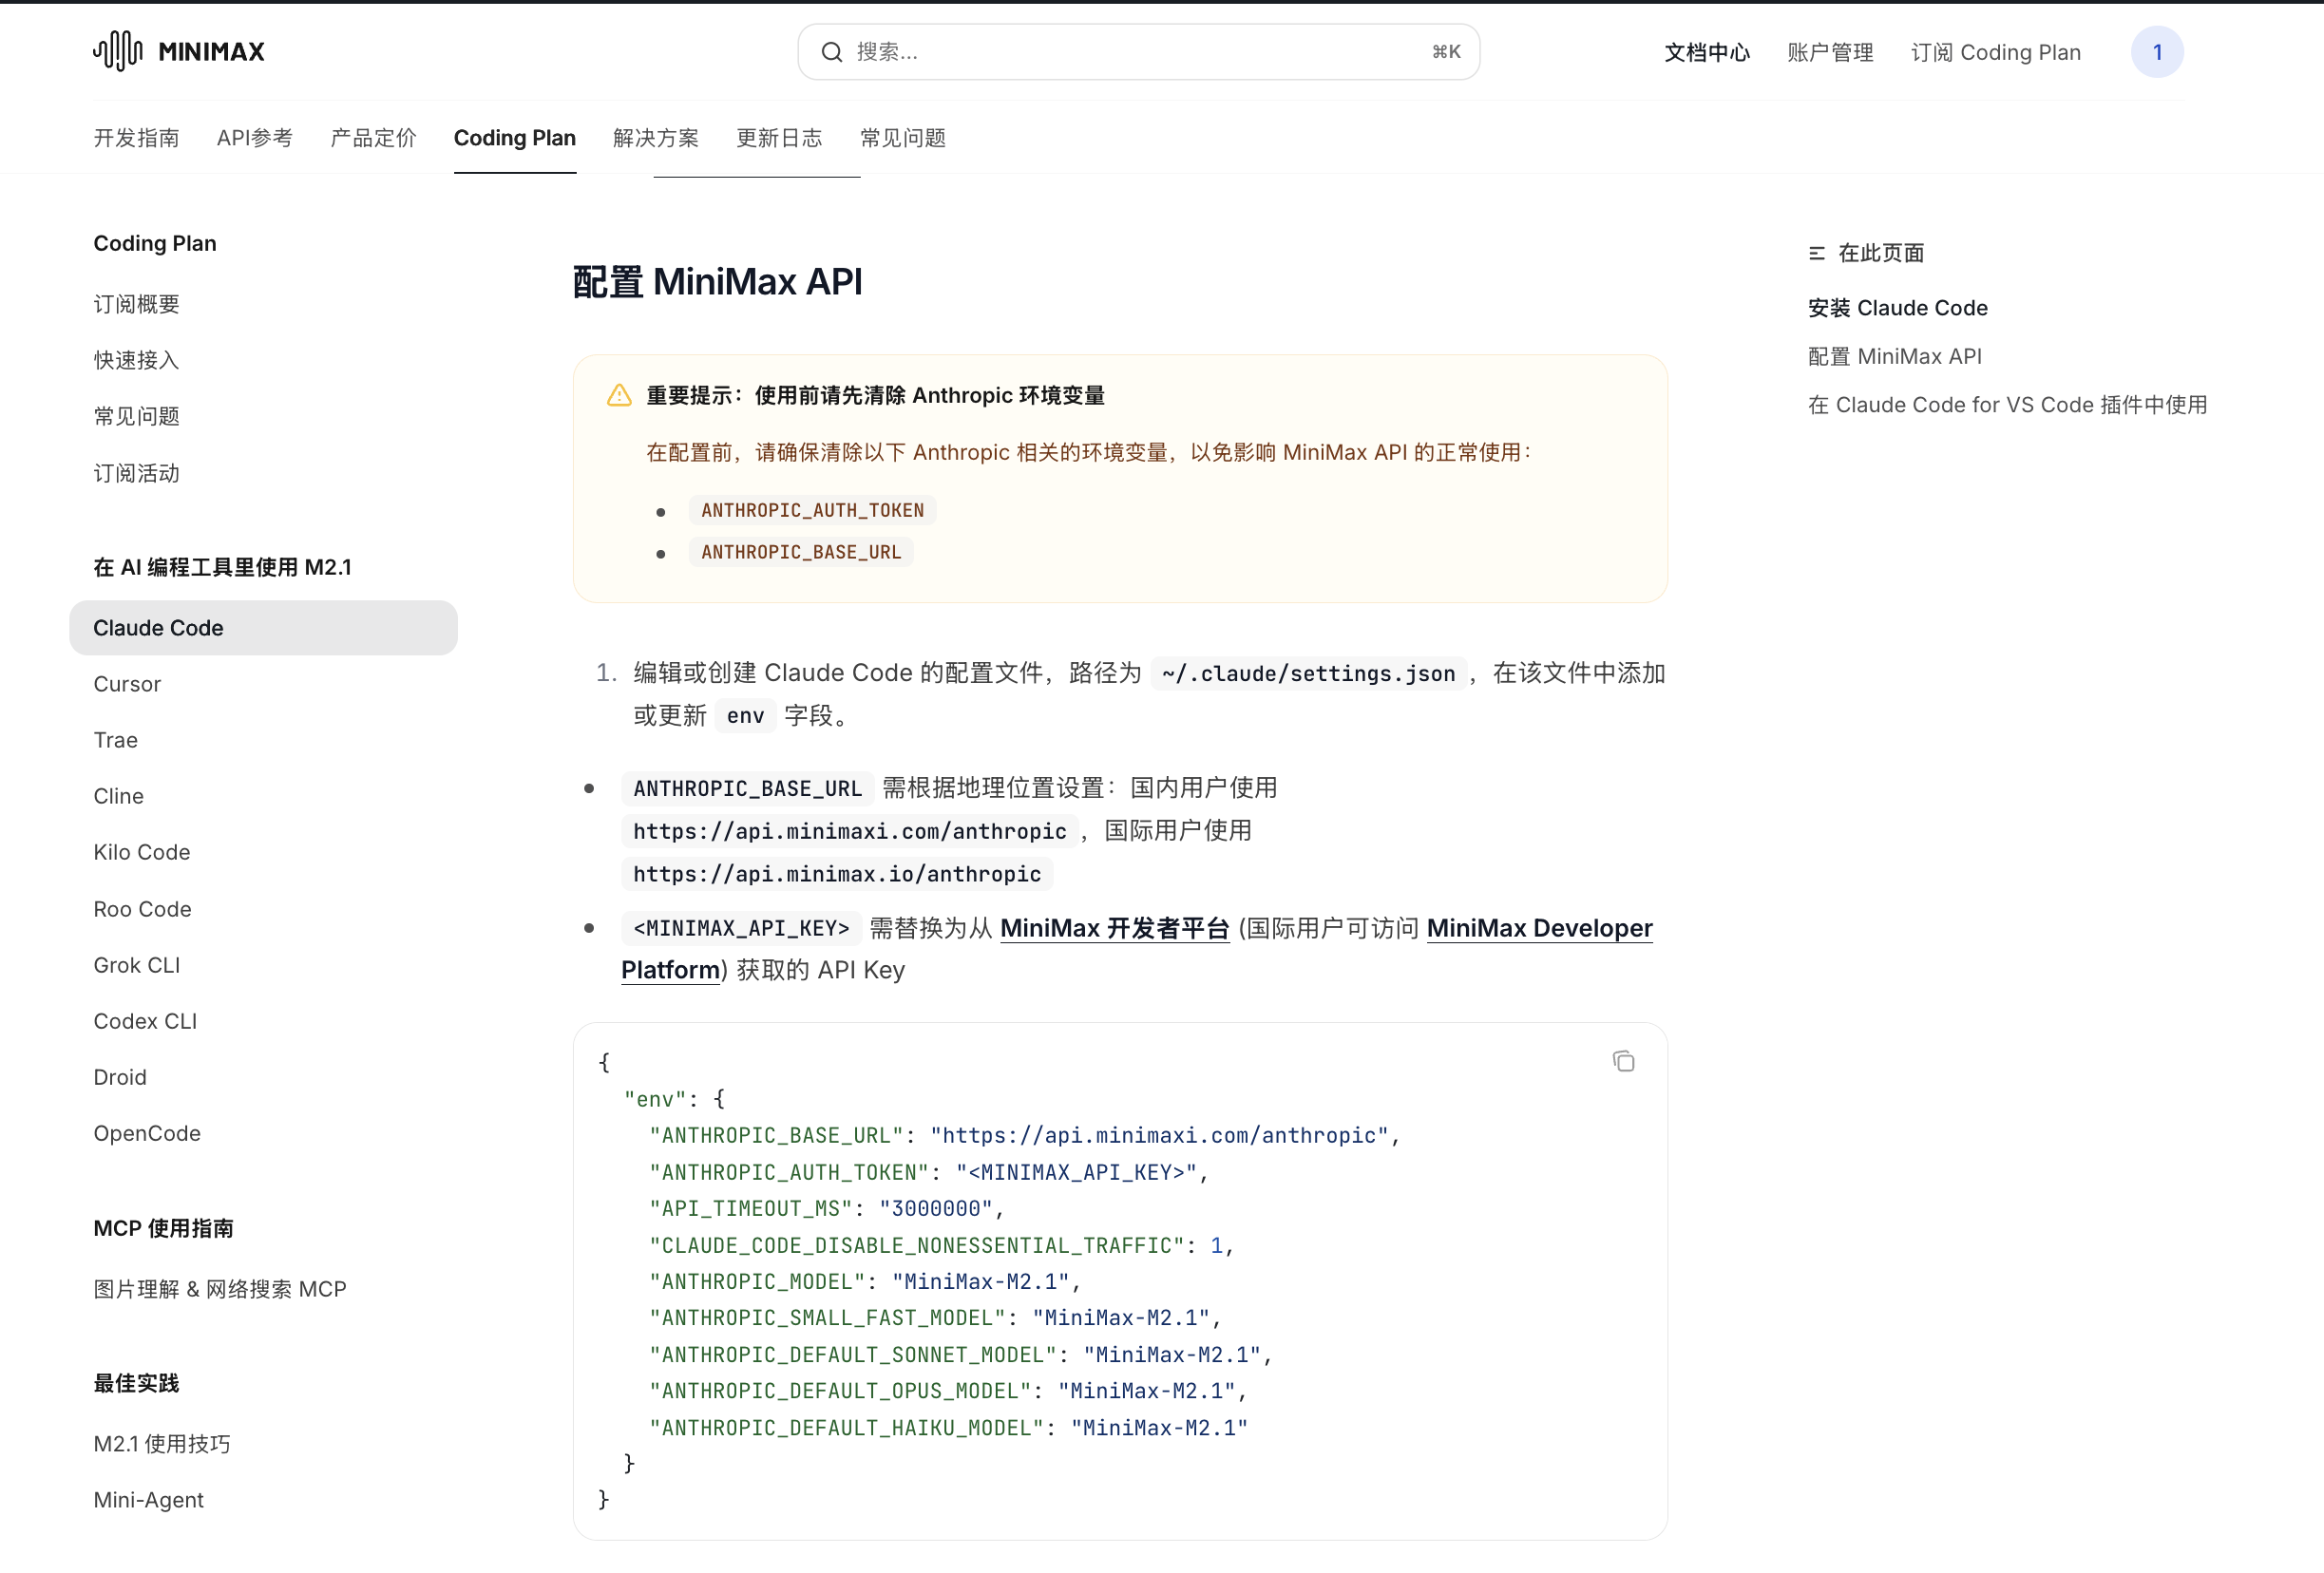Open the MiniMax Developer Platform link
Viewport: 2324px width, 1573px height.
(1538, 928)
